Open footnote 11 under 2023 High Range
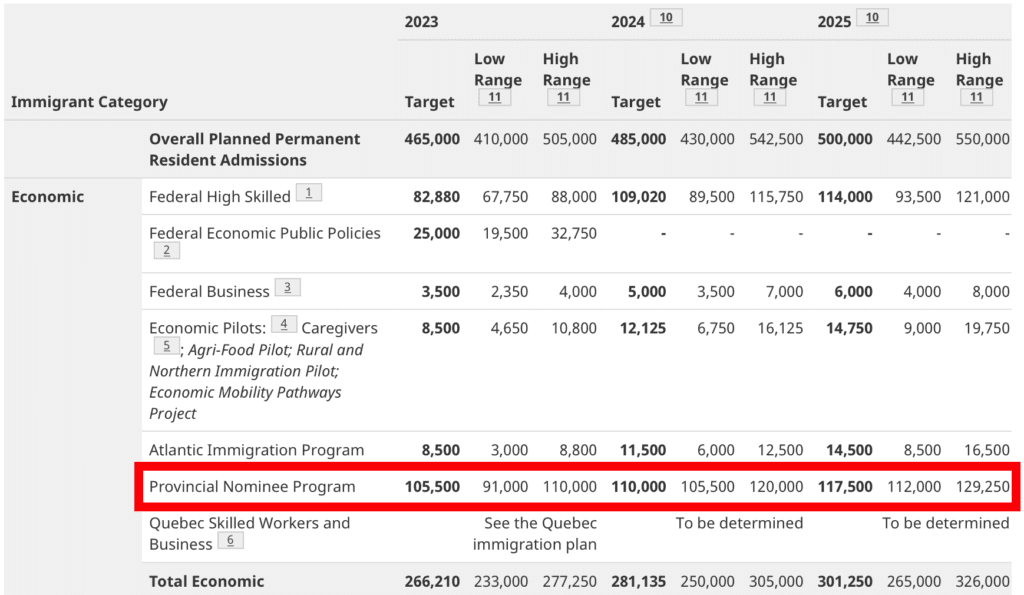This screenshot has width=1024, height=595. pyautogui.click(x=563, y=98)
